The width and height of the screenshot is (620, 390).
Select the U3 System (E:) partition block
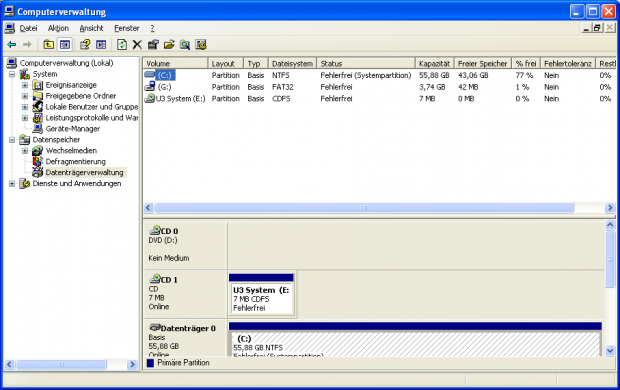click(261, 295)
